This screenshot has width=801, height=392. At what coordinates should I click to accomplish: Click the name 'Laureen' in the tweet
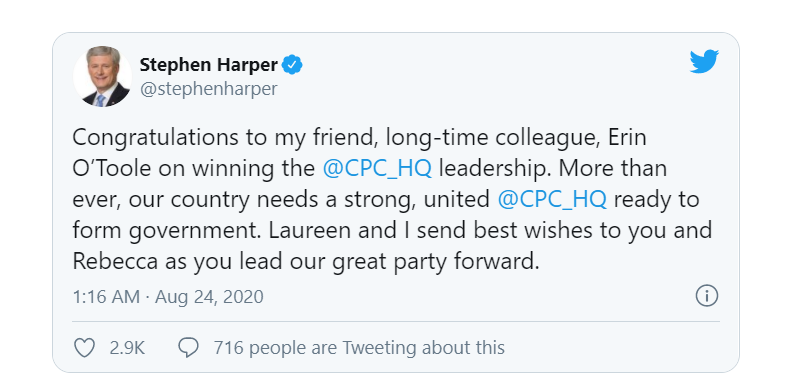(310, 230)
